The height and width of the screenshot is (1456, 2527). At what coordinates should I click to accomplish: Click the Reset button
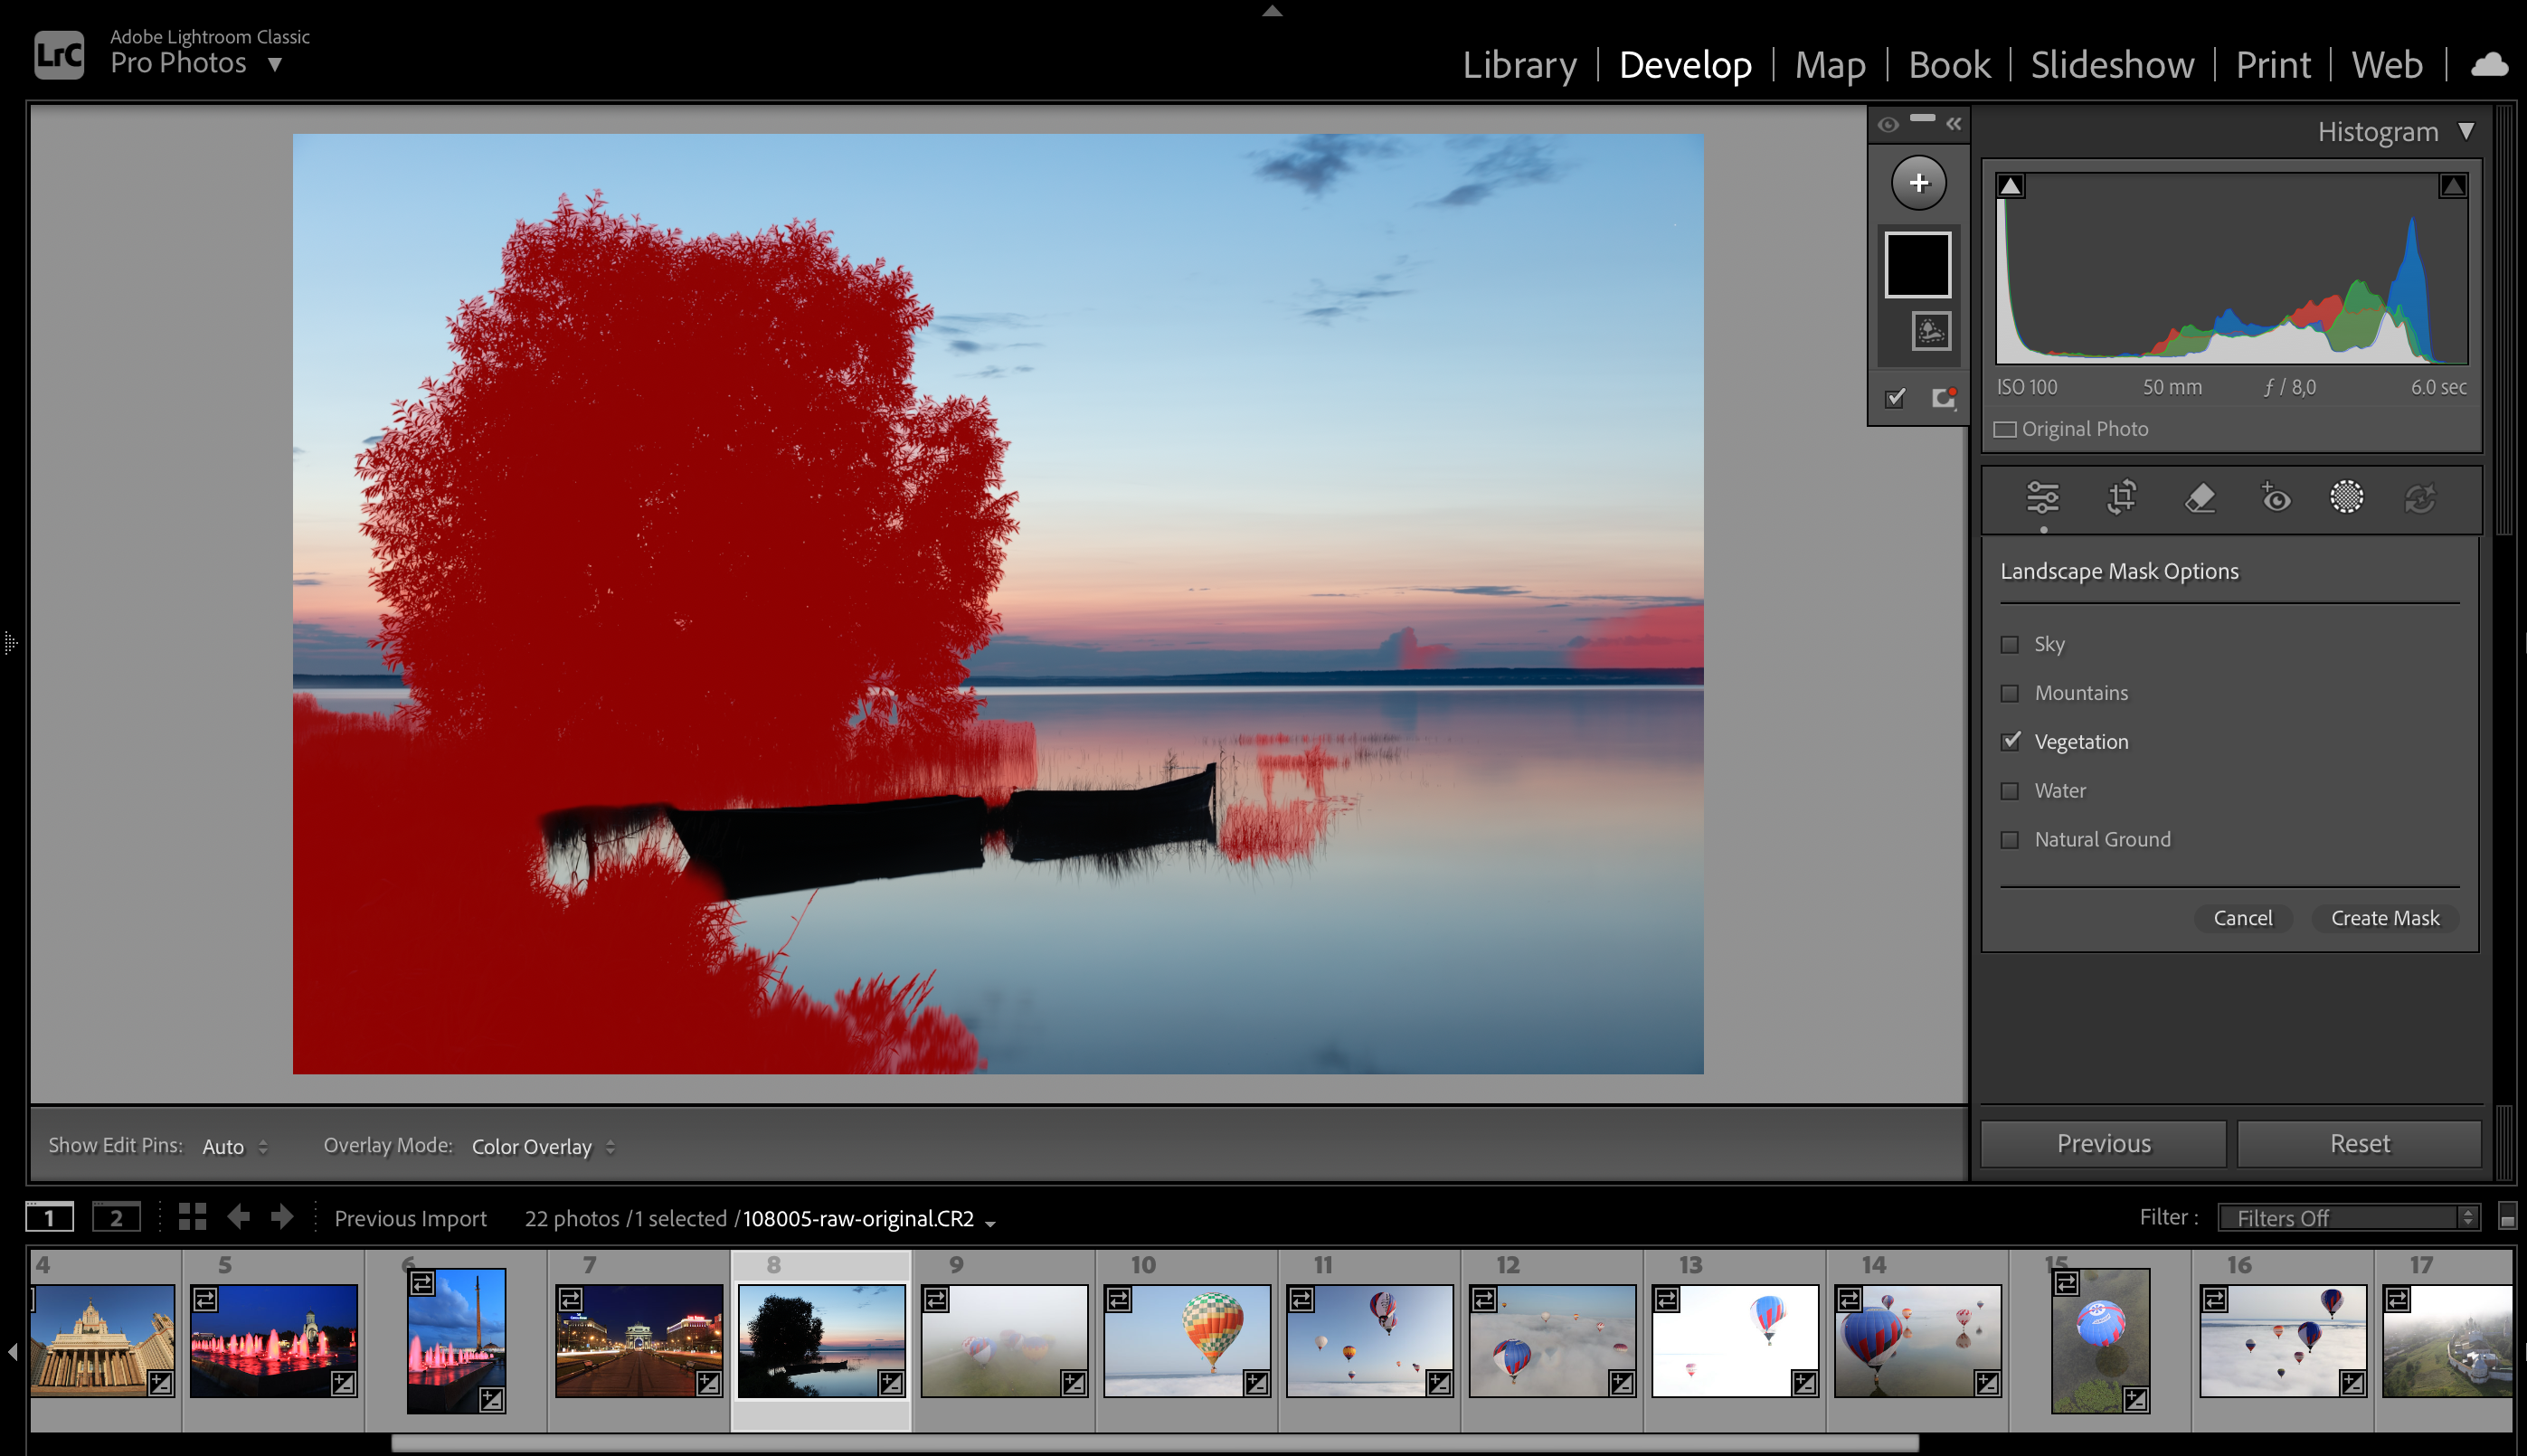(2359, 1144)
